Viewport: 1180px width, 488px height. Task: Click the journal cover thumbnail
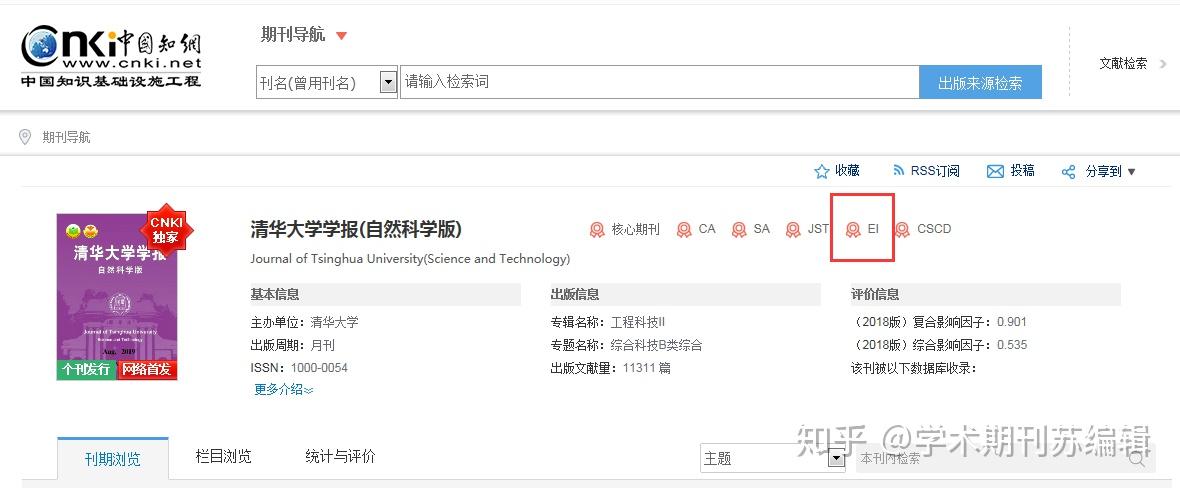click(x=117, y=296)
